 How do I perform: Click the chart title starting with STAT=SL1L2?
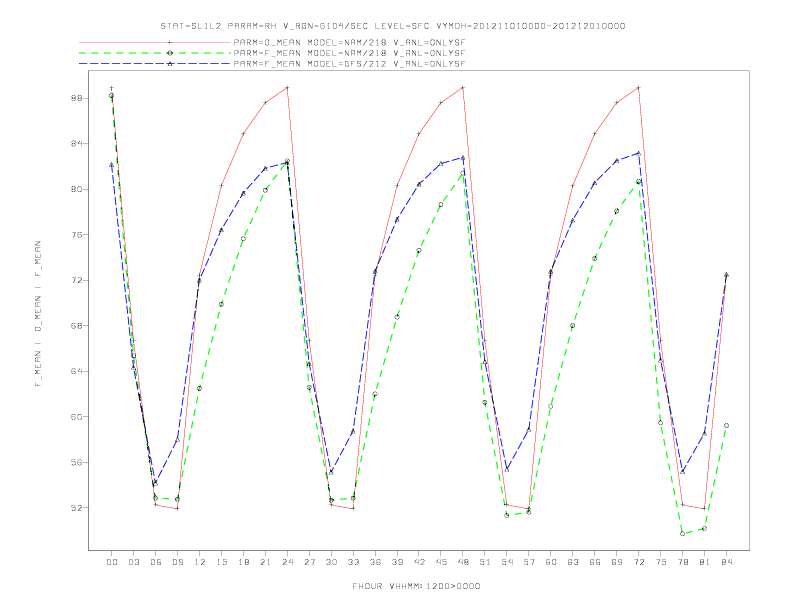pyautogui.click(x=393, y=26)
